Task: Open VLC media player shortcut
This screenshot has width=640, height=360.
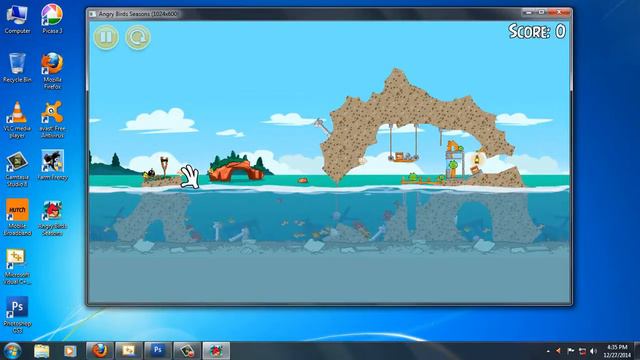Action: click(17, 120)
